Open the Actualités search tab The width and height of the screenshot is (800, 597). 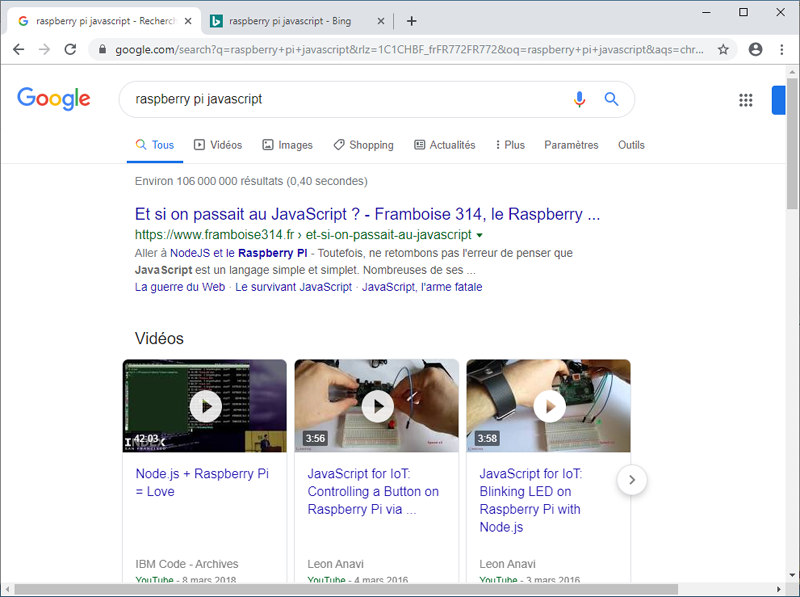[x=444, y=145]
